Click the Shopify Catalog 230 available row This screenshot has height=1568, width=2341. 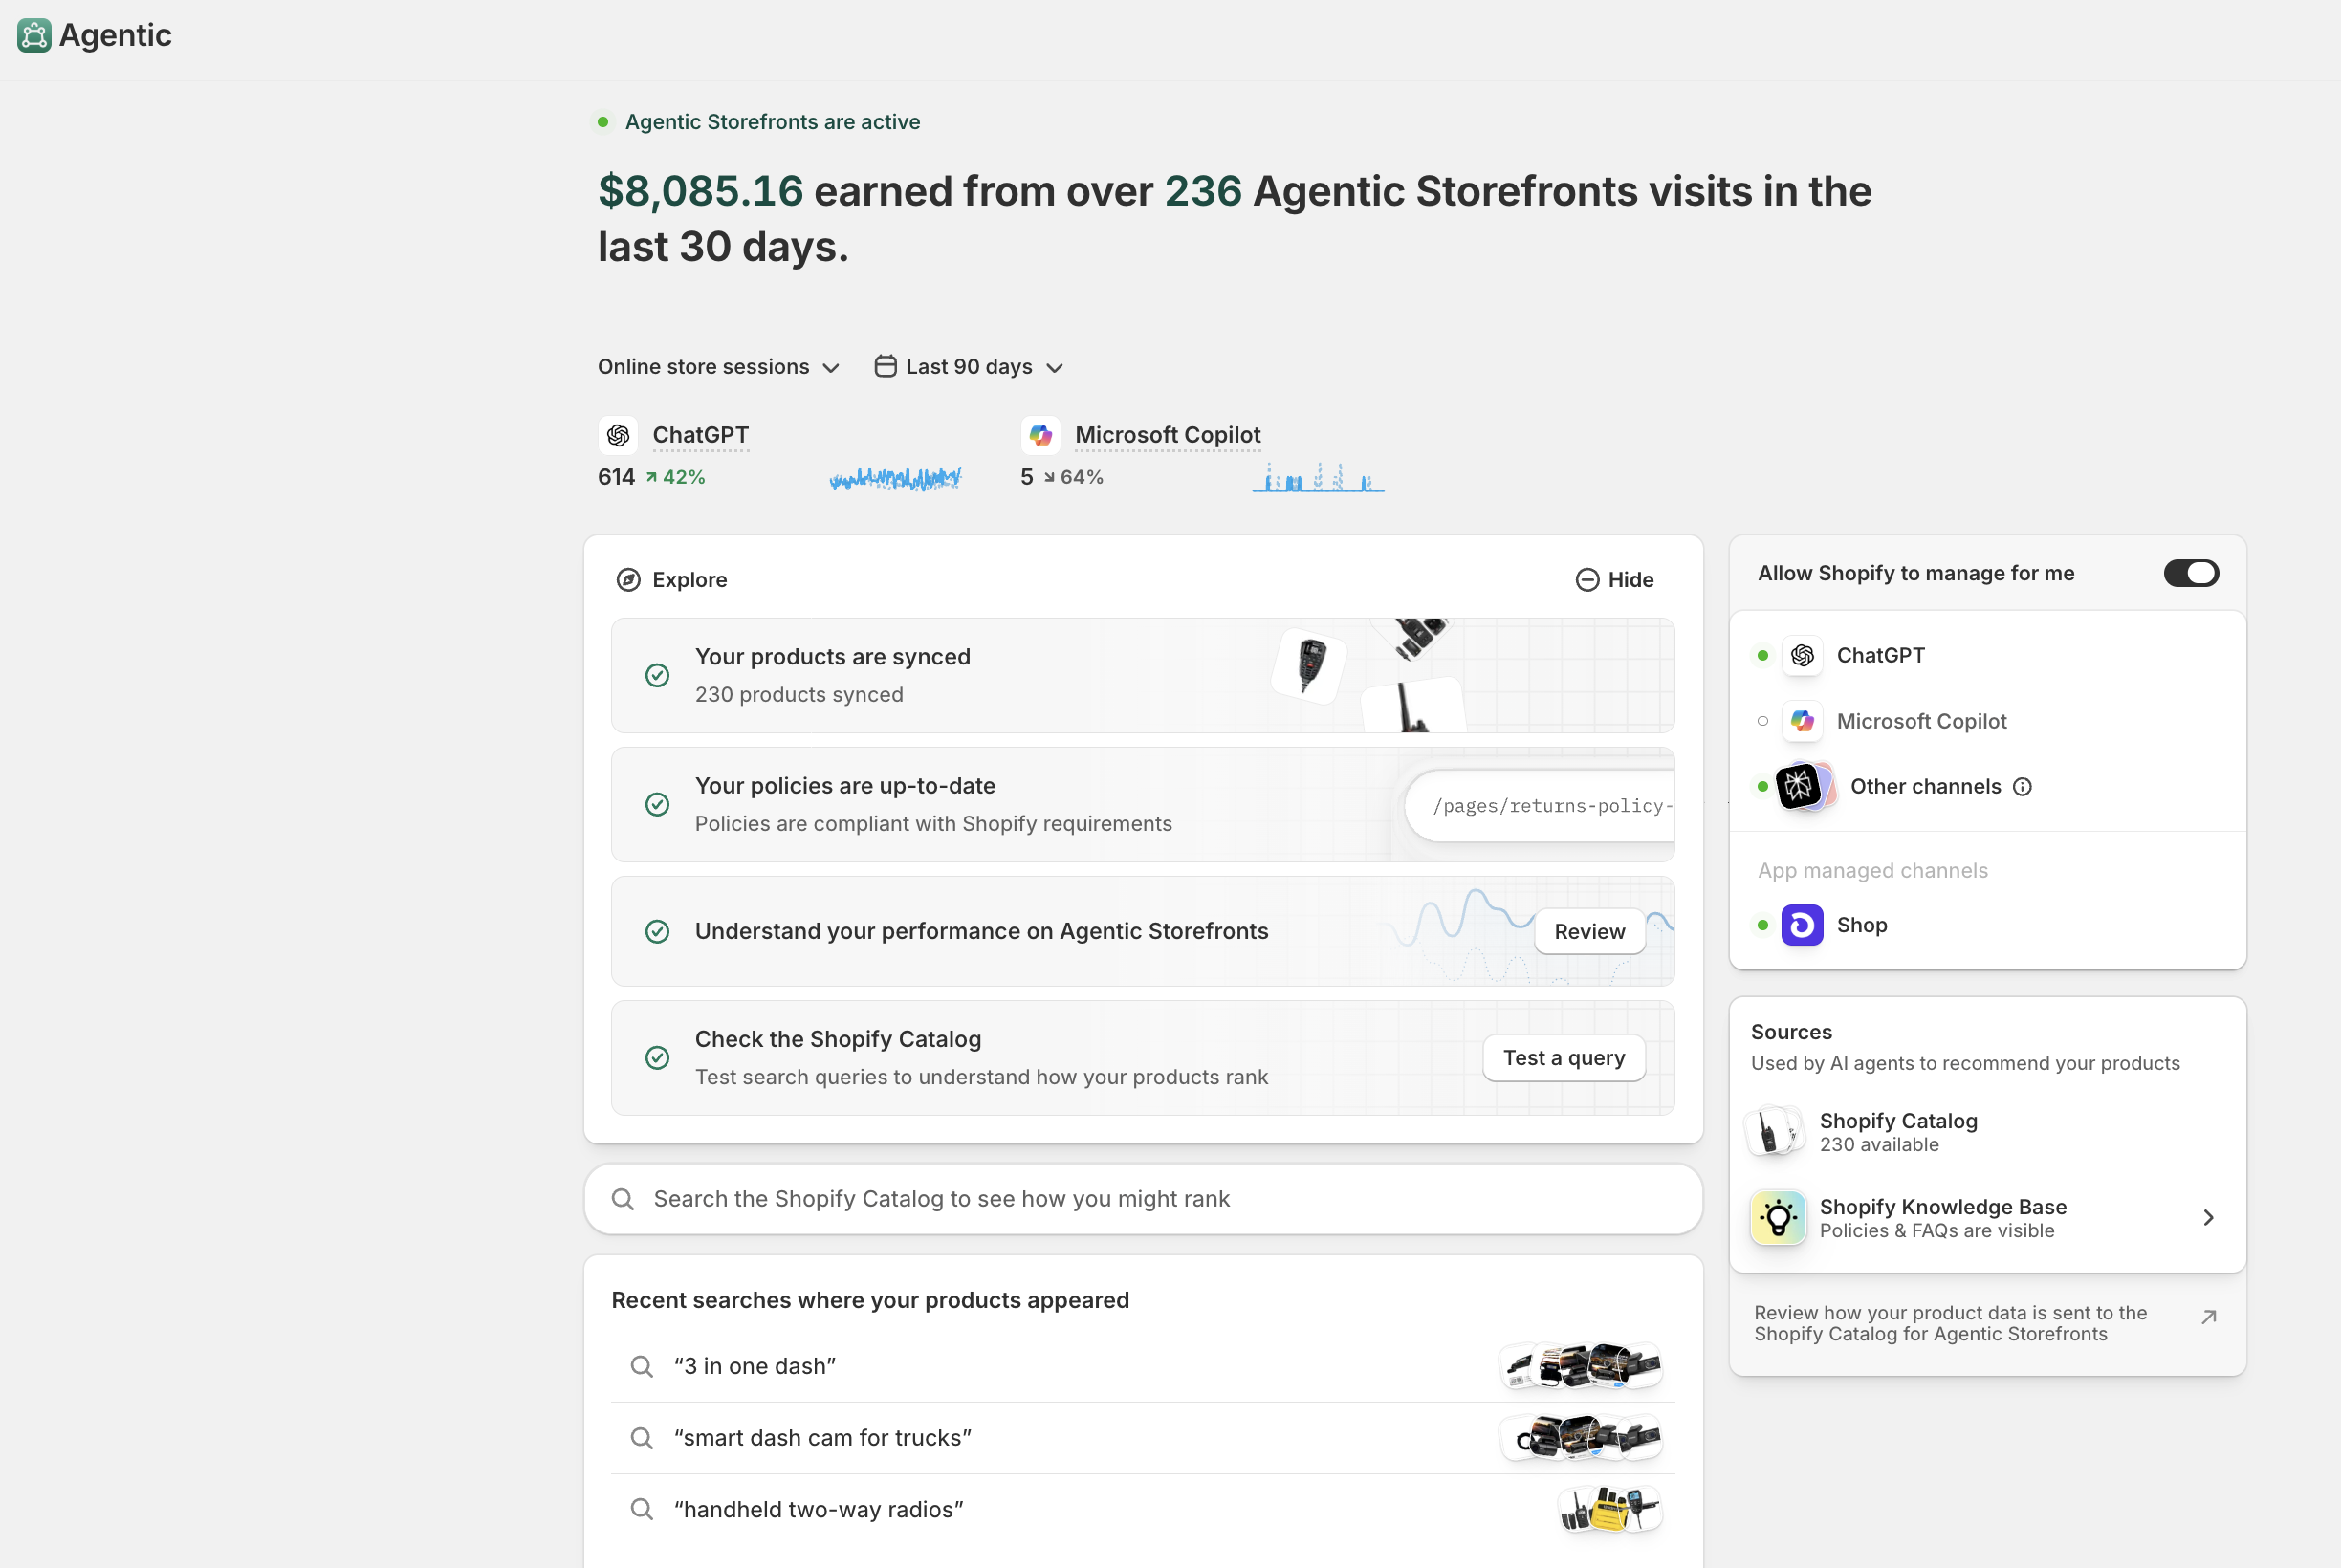[x=1987, y=1132]
